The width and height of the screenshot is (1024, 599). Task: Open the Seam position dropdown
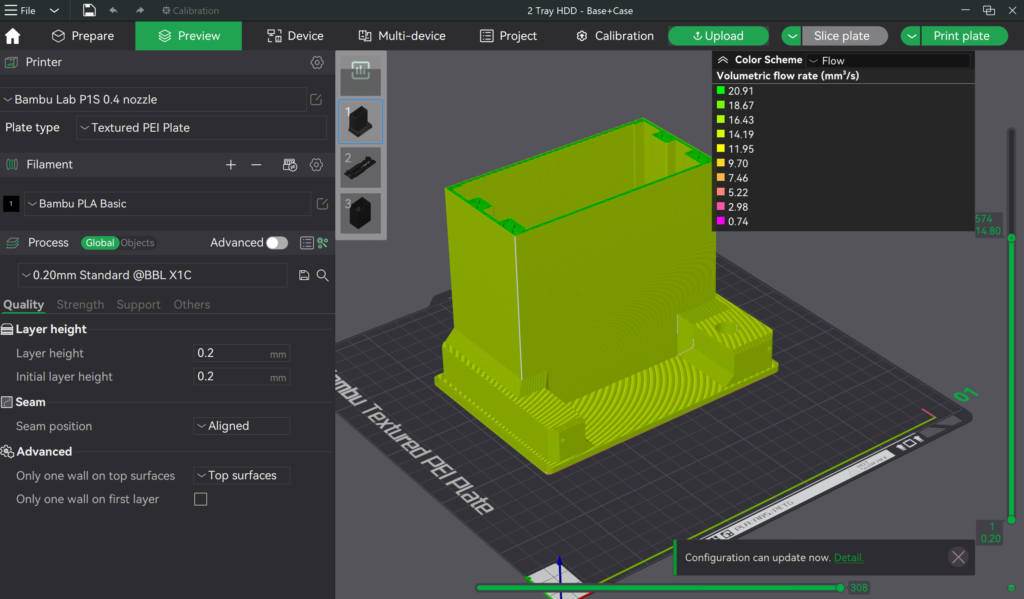click(x=242, y=426)
